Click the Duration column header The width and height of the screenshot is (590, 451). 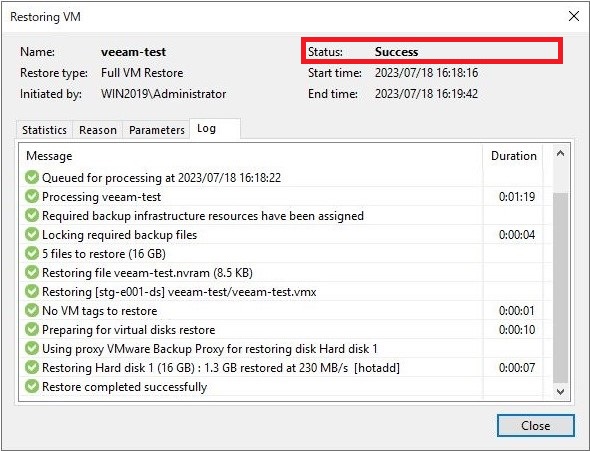(514, 156)
